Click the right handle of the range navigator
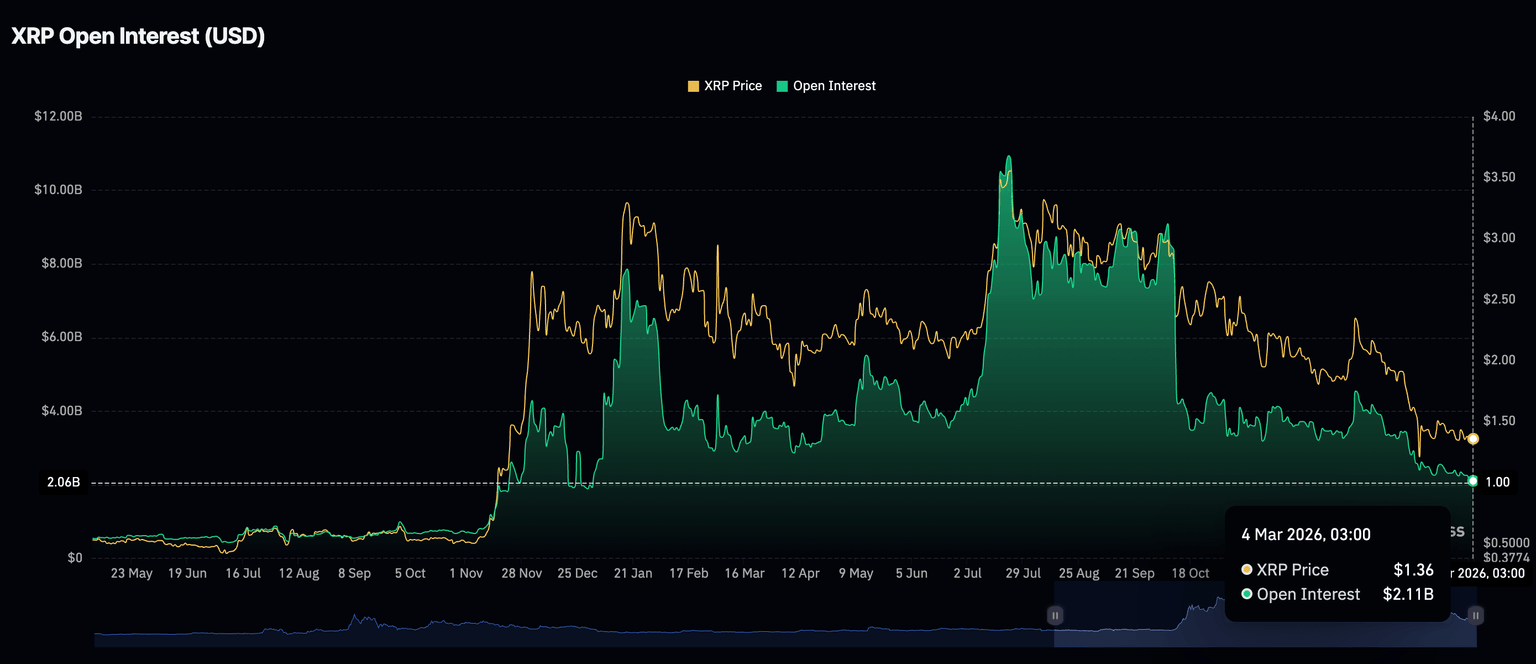Viewport: 1536px width, 664px height. tap(1476, 614)
